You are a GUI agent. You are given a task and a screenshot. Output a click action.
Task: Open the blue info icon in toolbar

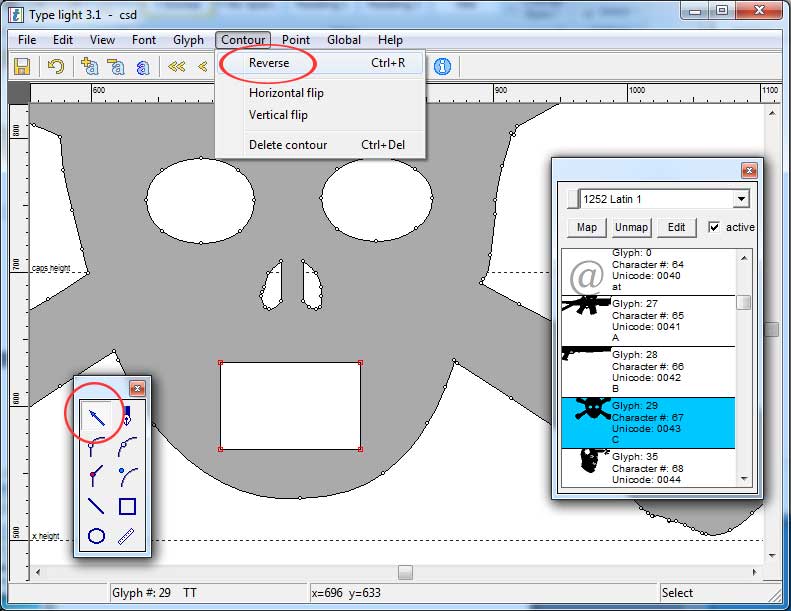[442, 67]
